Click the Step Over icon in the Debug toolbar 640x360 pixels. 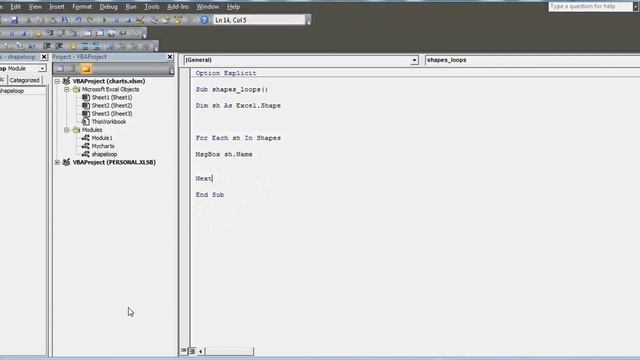(x=61, y=33)
